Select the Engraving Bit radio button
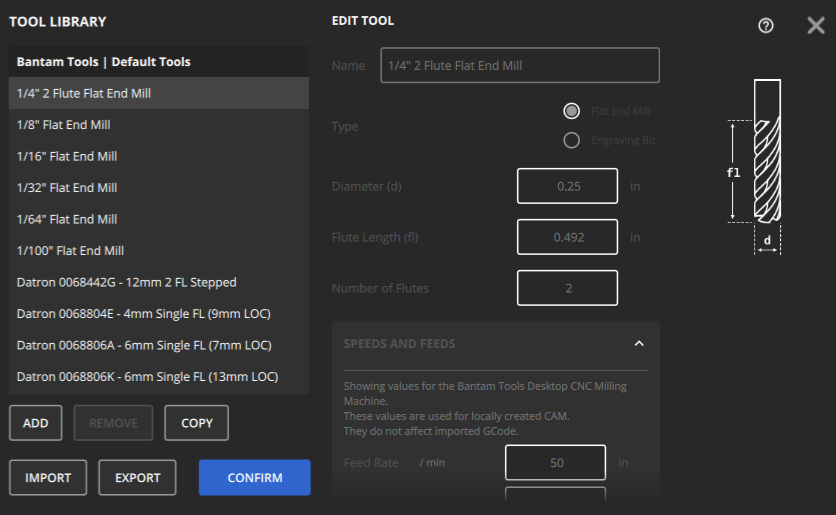 click(572, 140)
